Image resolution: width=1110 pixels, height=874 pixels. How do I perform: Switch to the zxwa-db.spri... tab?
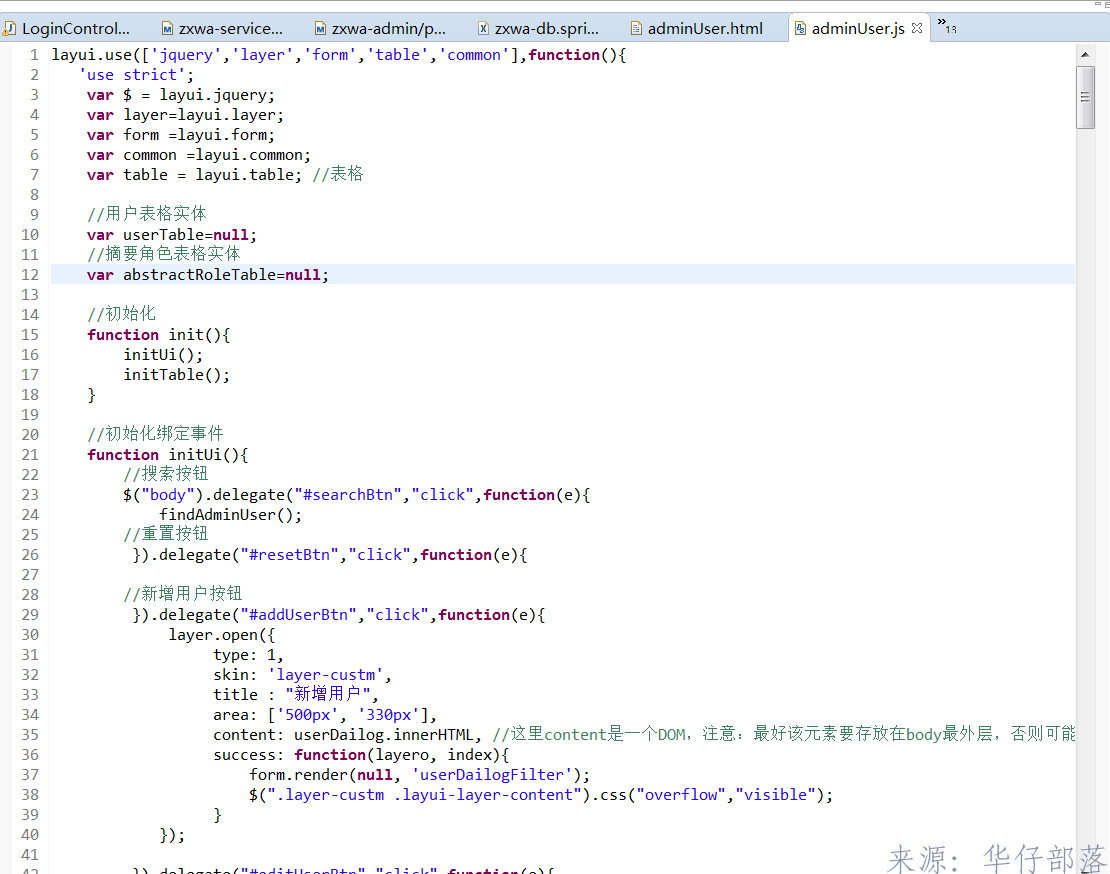(539, 28)
